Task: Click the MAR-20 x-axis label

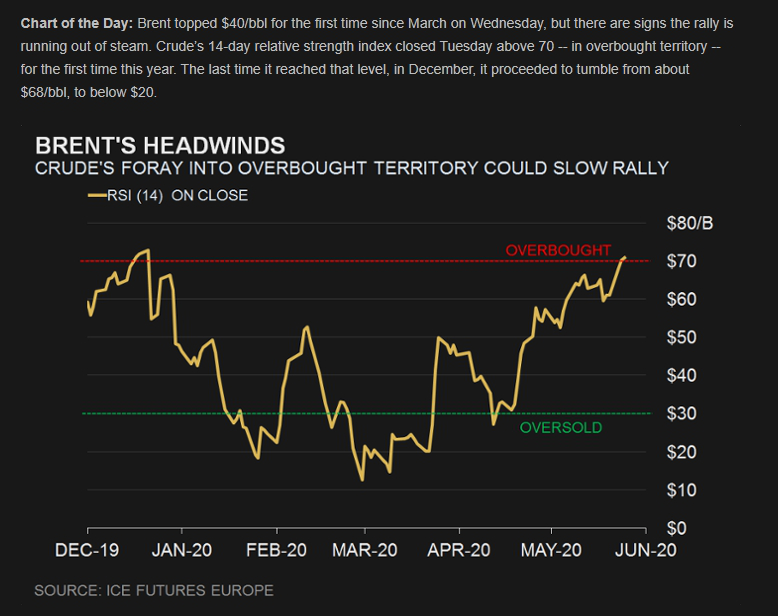Action: tap(365, 550)
